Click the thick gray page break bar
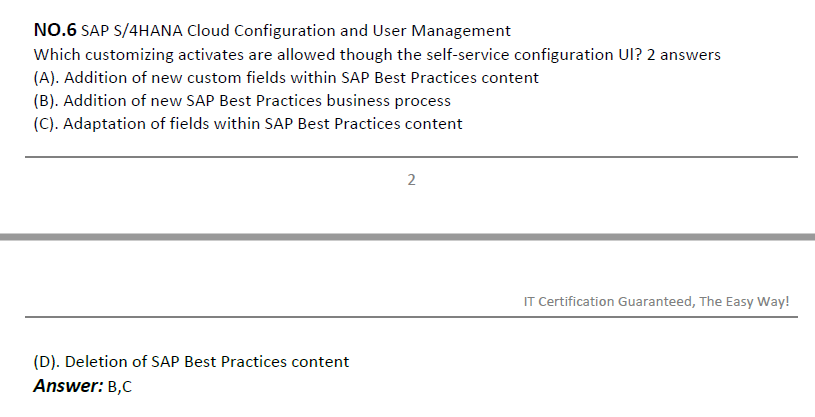The width and height of the screenshot is (815, 417). [407, 237]
